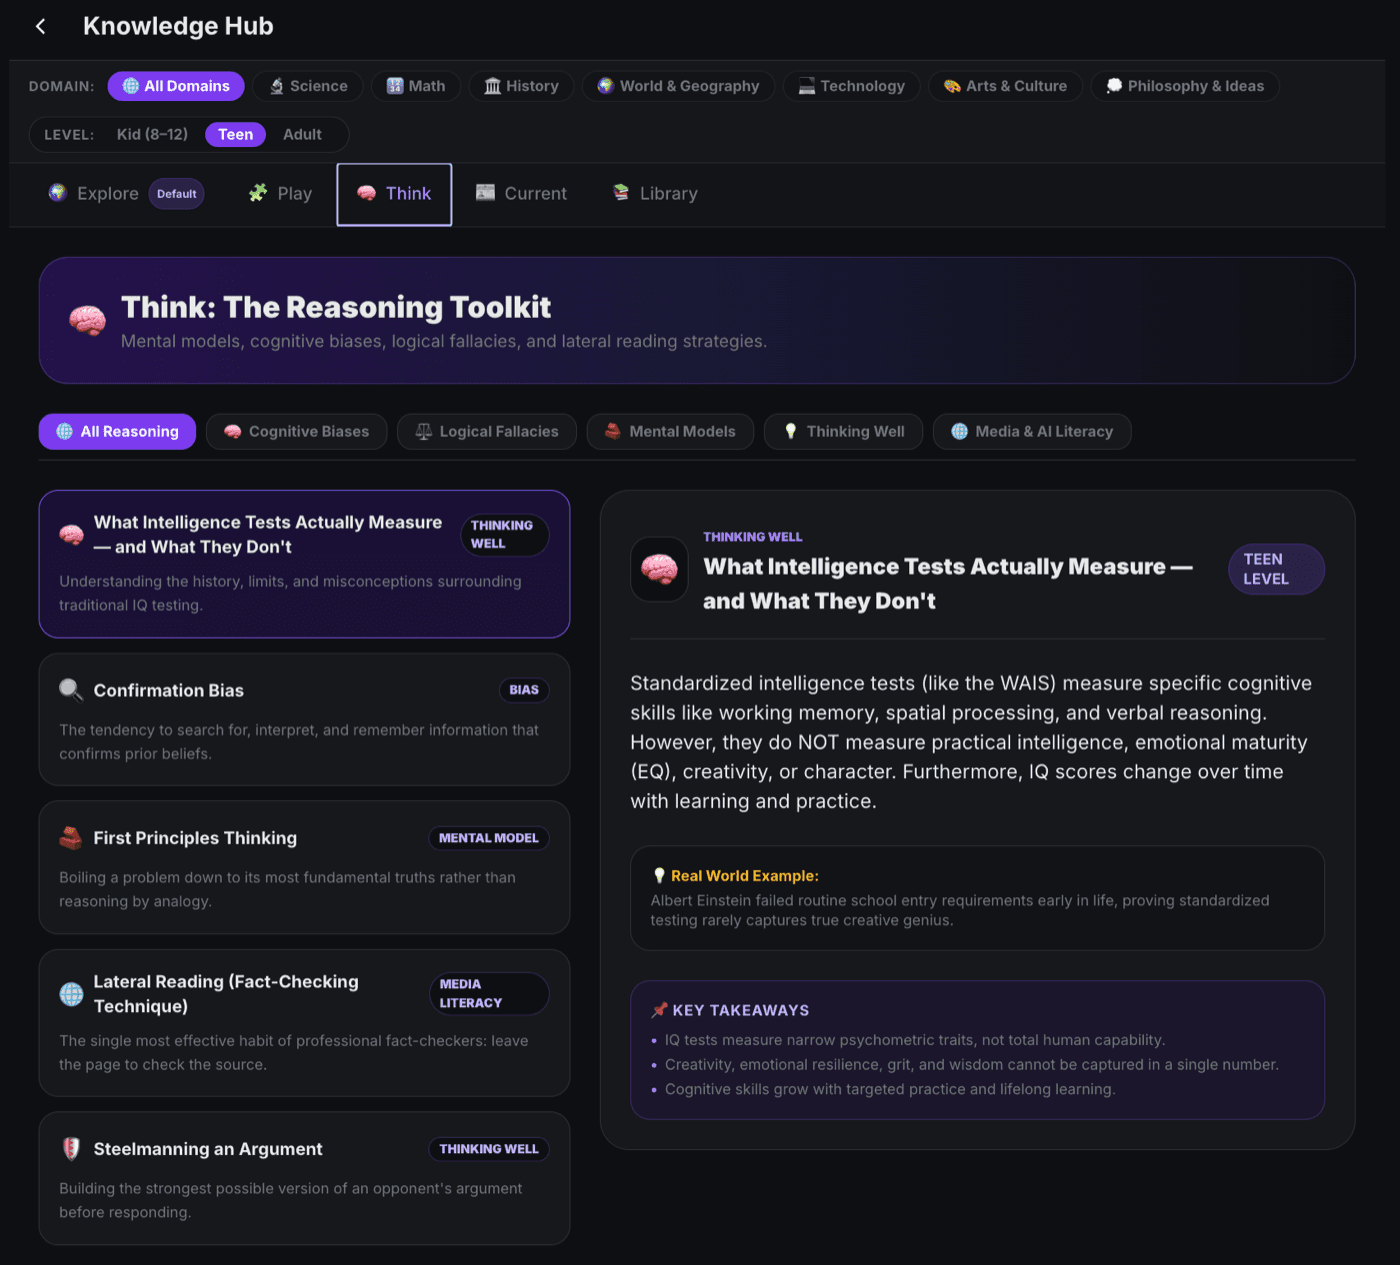Click the brain icon in the Think banner
1400x1265 pixels.
coord(88,320)
